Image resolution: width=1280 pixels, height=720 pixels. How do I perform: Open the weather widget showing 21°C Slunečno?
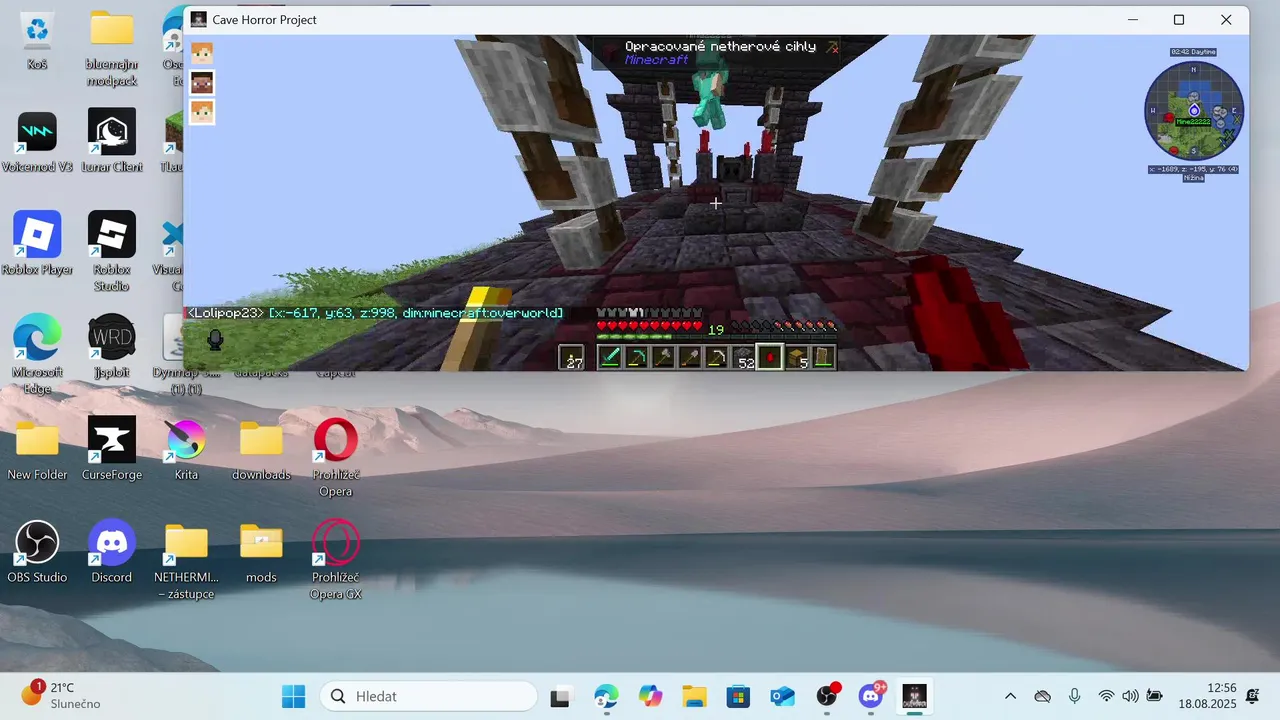pyautogui.click(x=62, y=696)
